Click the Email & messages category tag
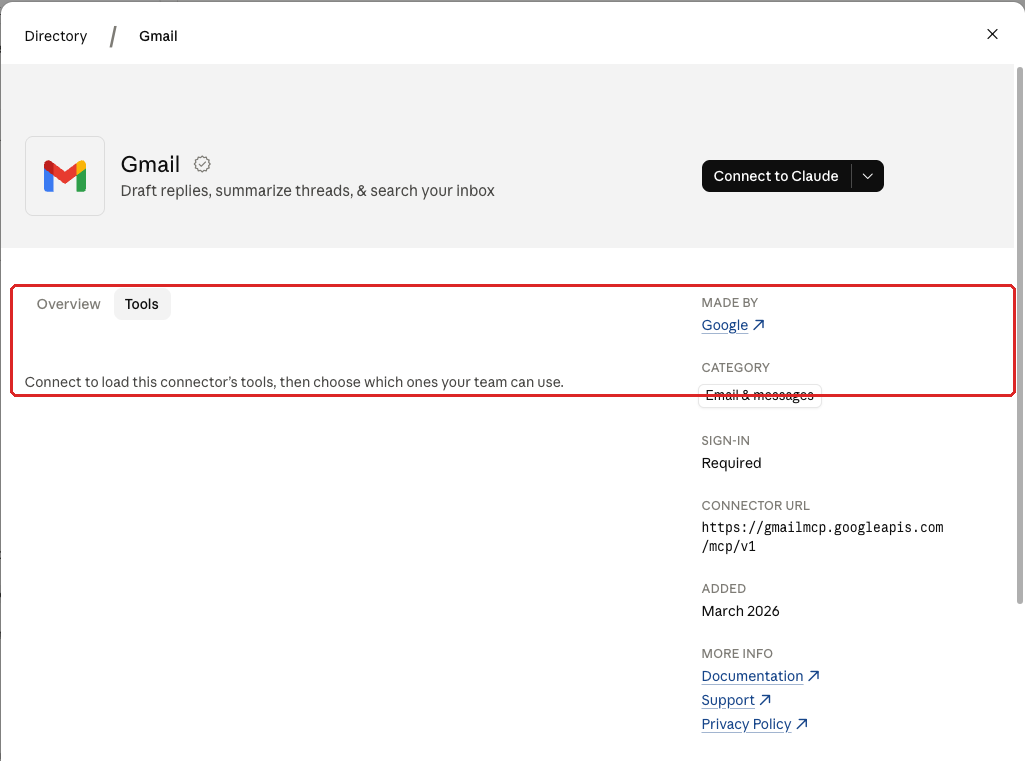This screenshot has height=761, width=1025. pyautogui.click(x=760, y=396)
